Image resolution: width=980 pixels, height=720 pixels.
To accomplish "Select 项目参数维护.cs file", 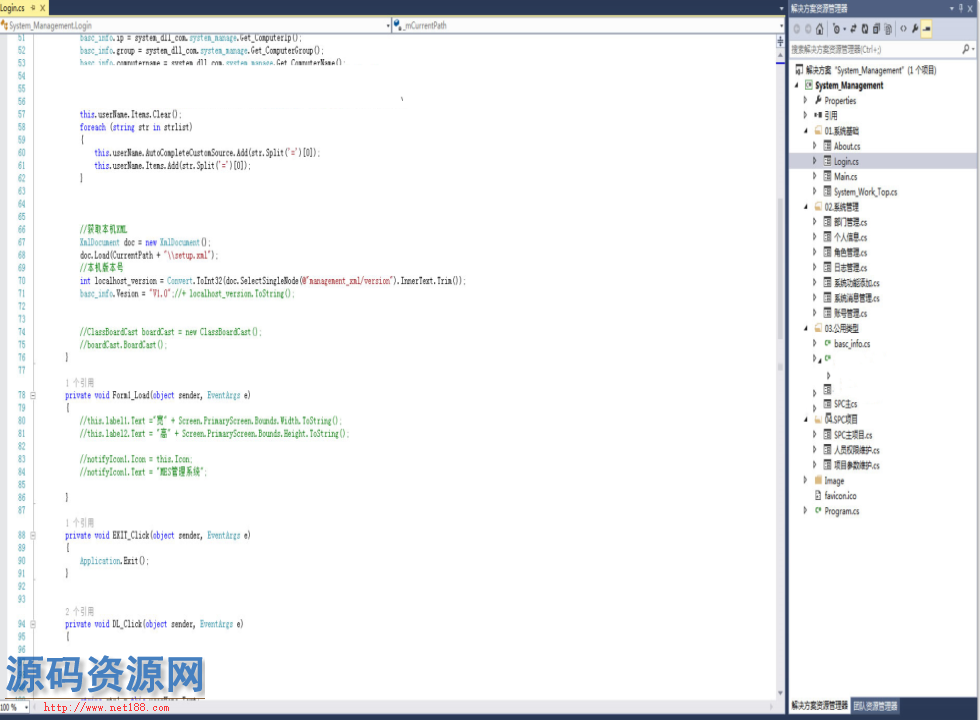I will [x=857, y=465].
